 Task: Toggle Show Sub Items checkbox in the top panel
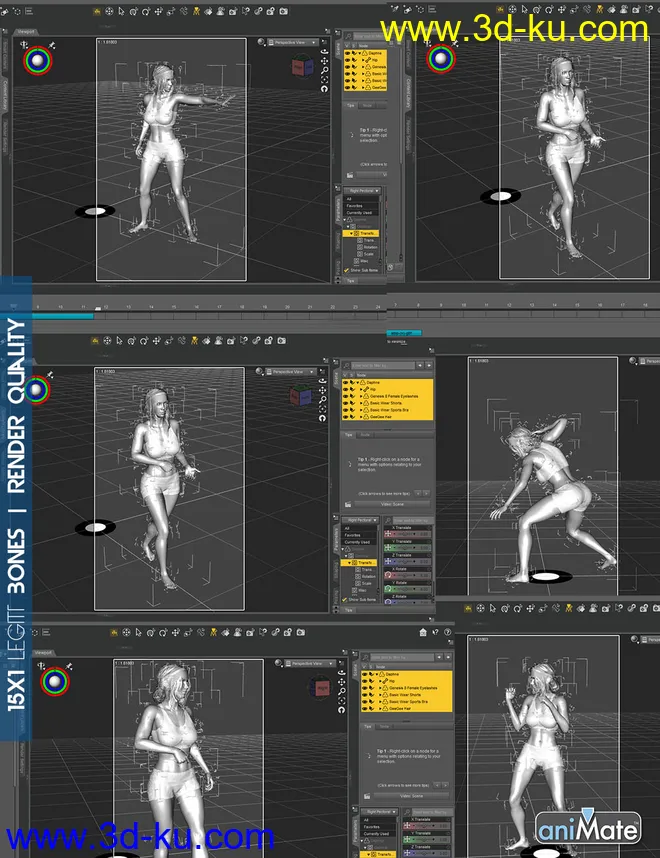[346, 269]
